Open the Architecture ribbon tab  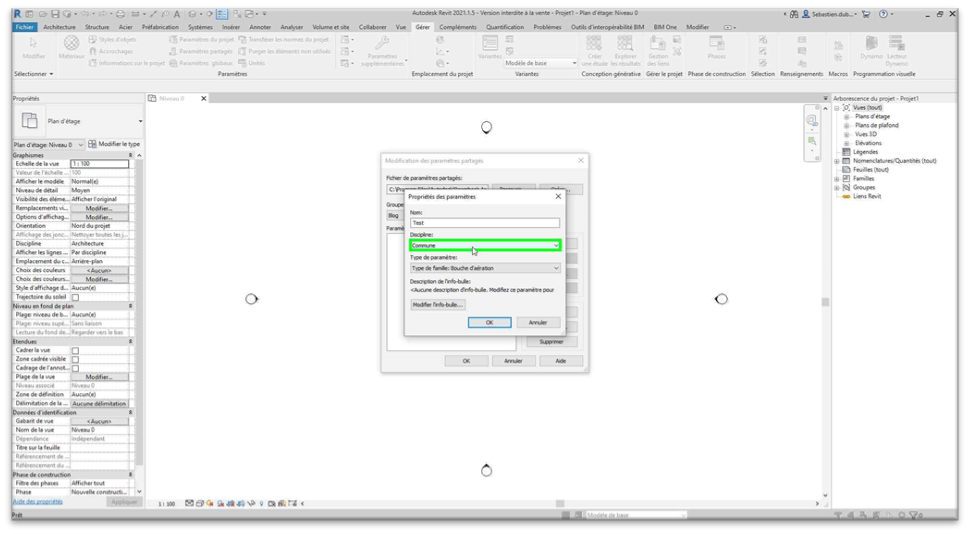click(58, 27)
